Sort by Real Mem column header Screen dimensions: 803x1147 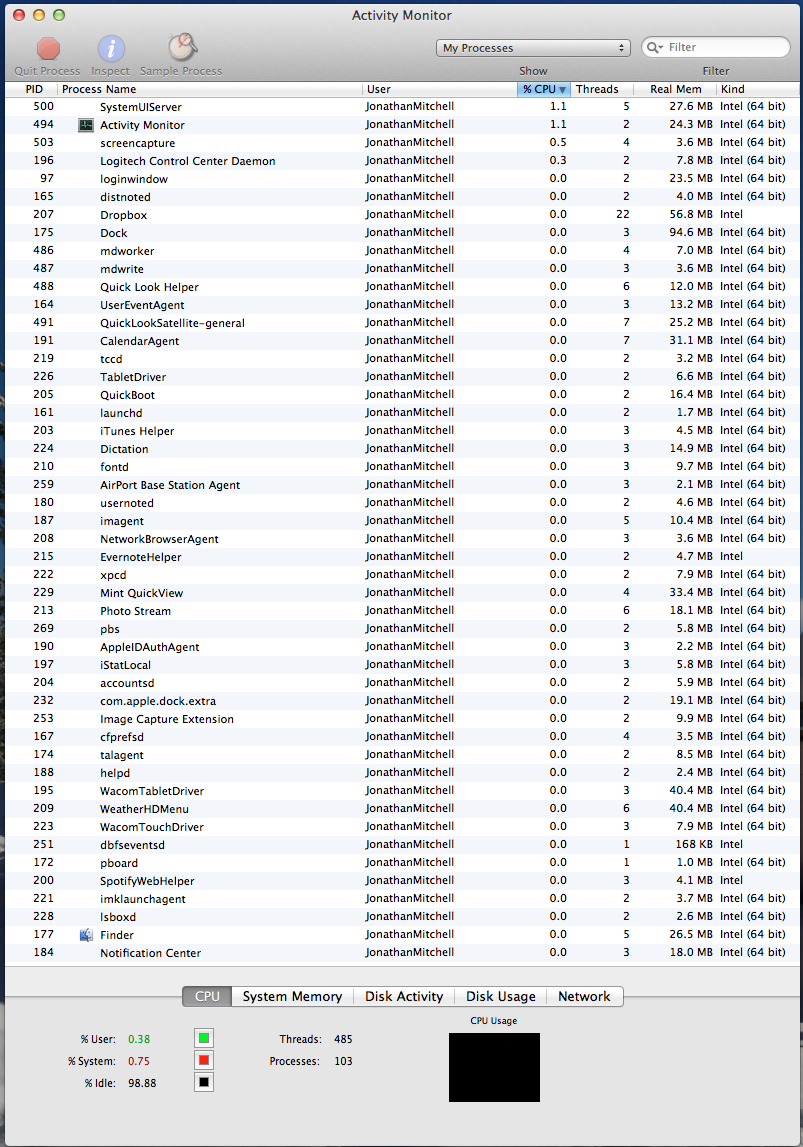click(674, 89)
